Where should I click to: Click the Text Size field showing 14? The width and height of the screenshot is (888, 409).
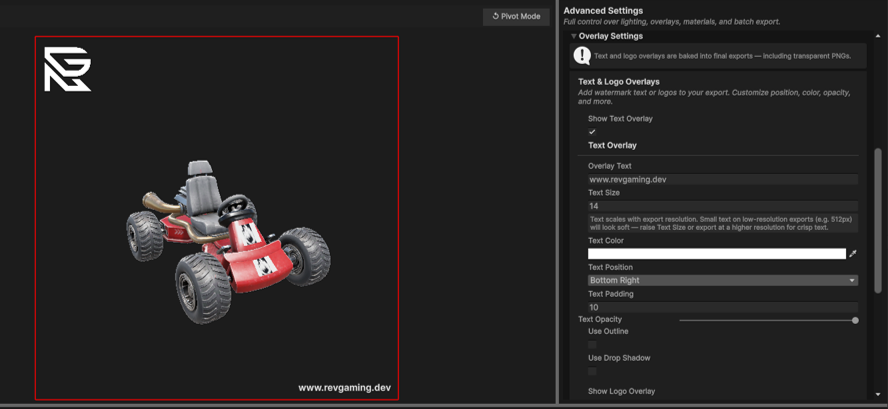pos(723,206)
